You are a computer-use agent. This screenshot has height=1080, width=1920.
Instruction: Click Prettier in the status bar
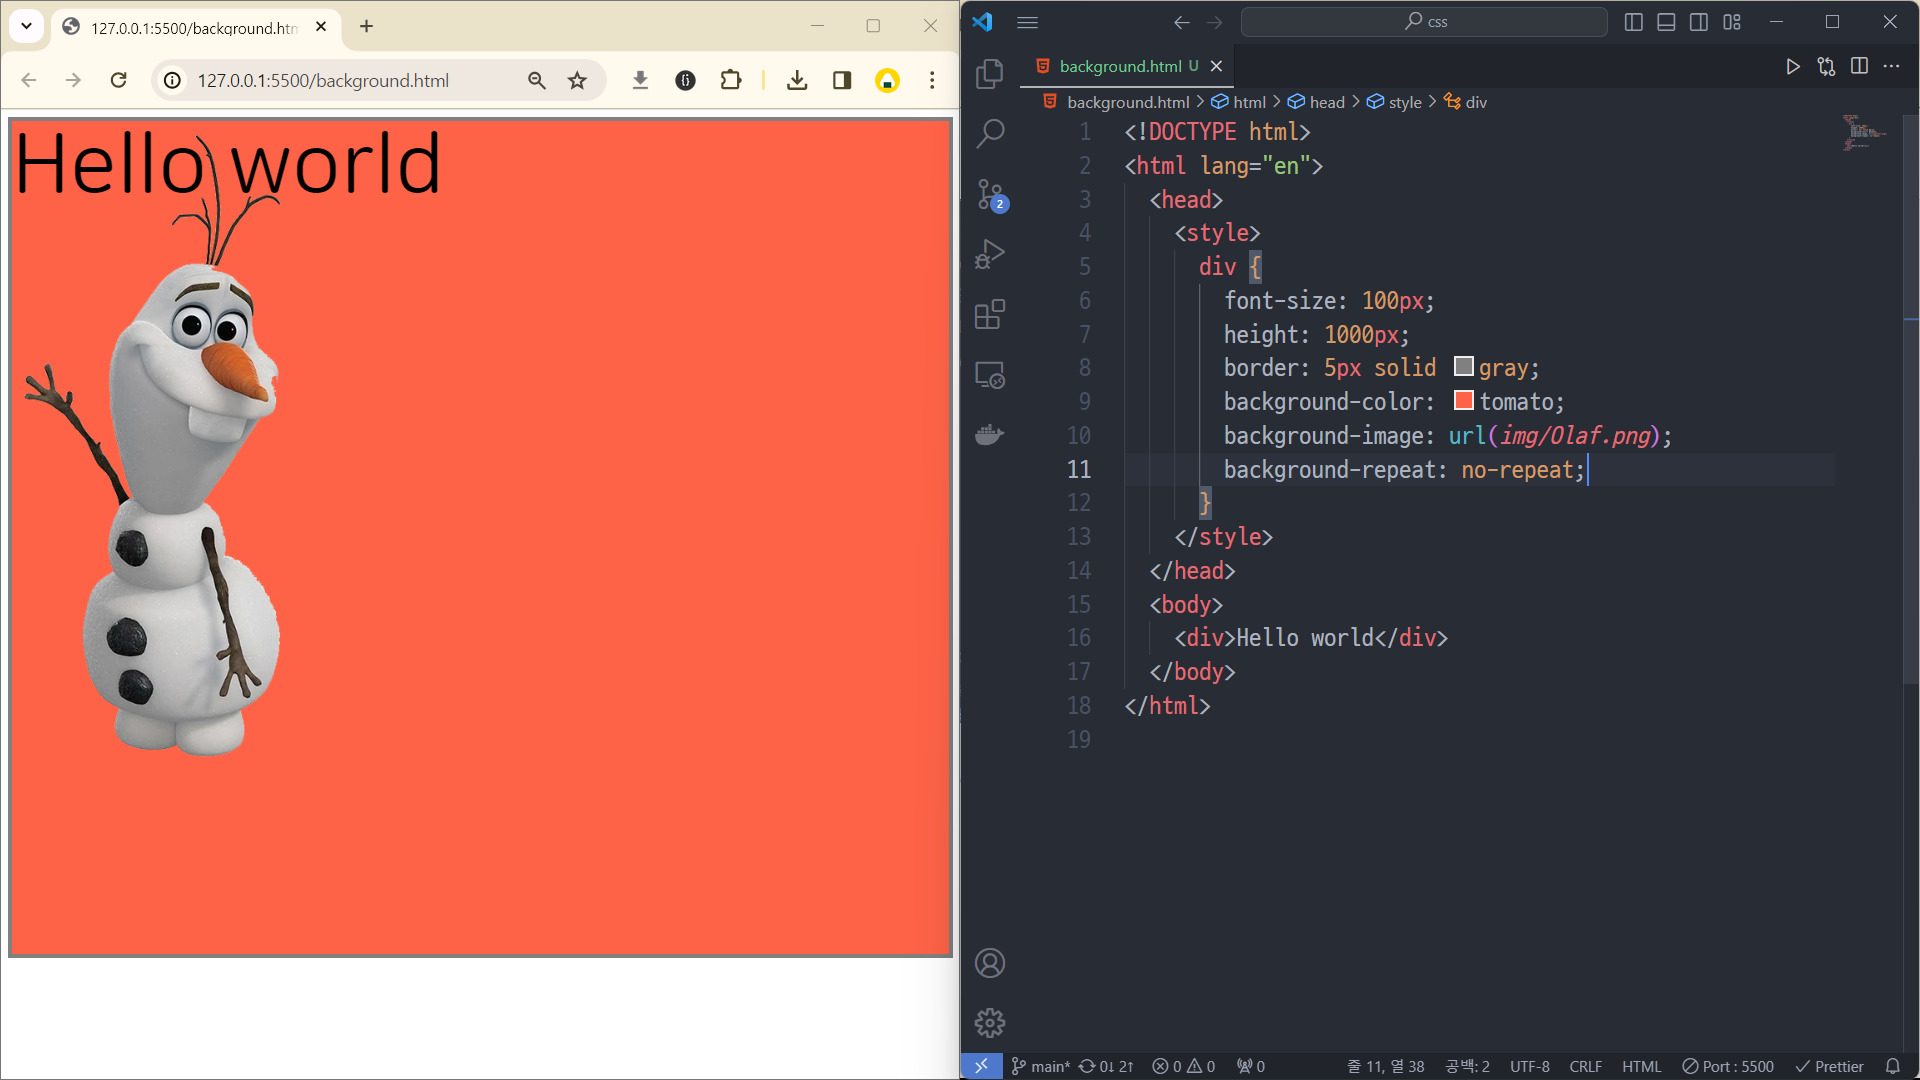(1830, 1066)
